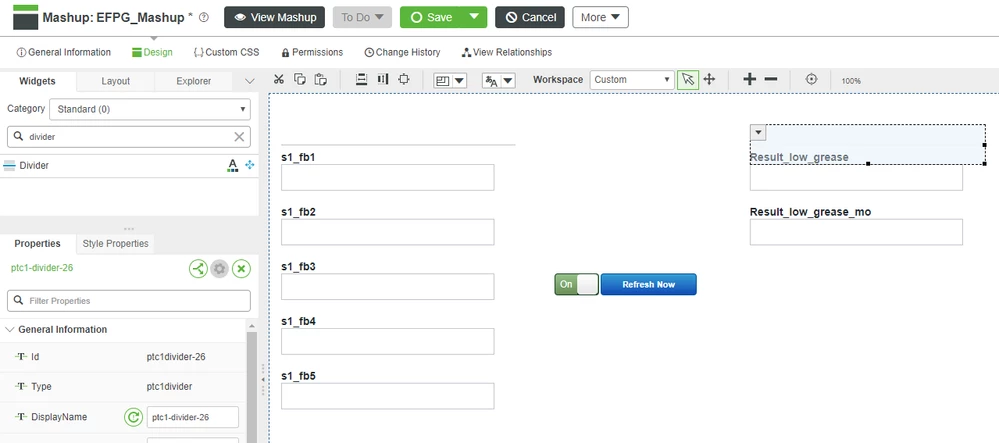This screenshot has width=999, height=443.
Task: Click the ptc1-divider-26 green widget name
Action: pyautogui.click(x=42, y=268)
